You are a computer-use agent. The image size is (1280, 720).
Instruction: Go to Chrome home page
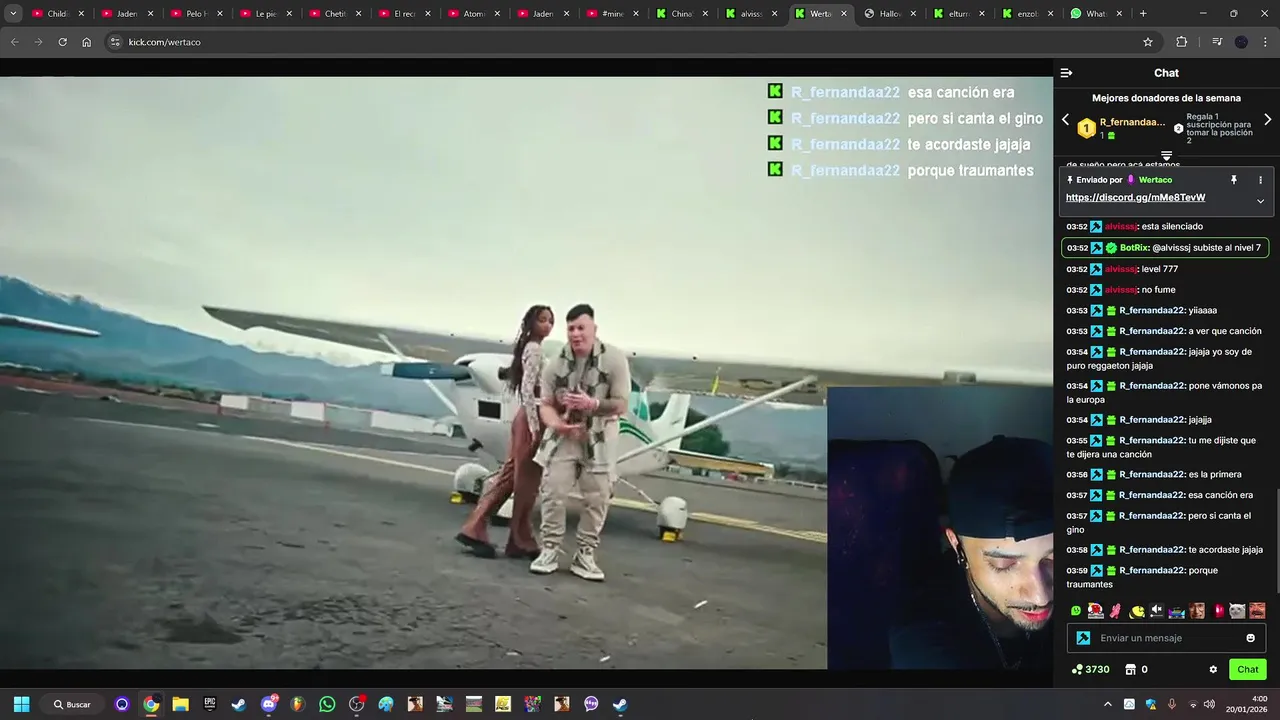86,42
